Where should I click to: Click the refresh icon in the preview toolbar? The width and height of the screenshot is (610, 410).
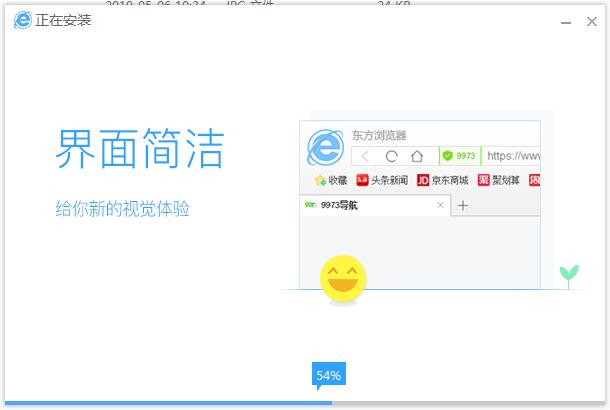tap(391, 156)
